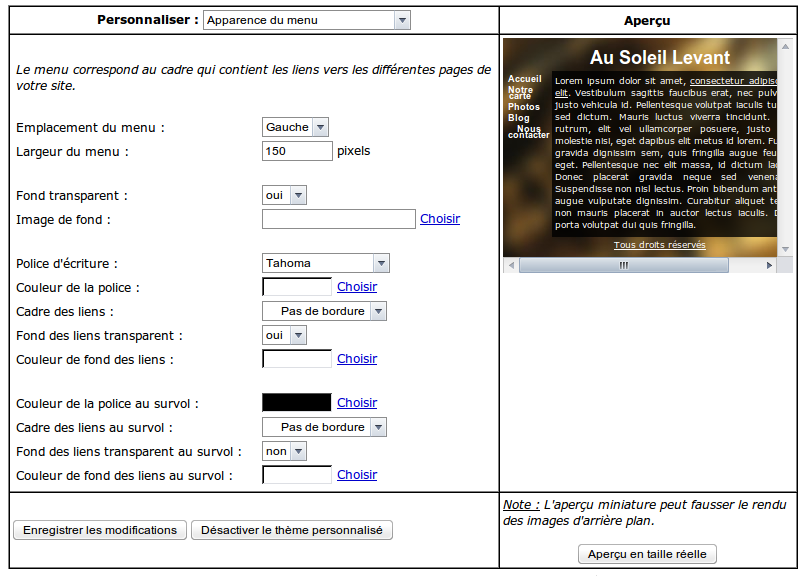Click the black Couleur de la police au survol swatch
Screen dimensions: 805x576
(297, 402)
